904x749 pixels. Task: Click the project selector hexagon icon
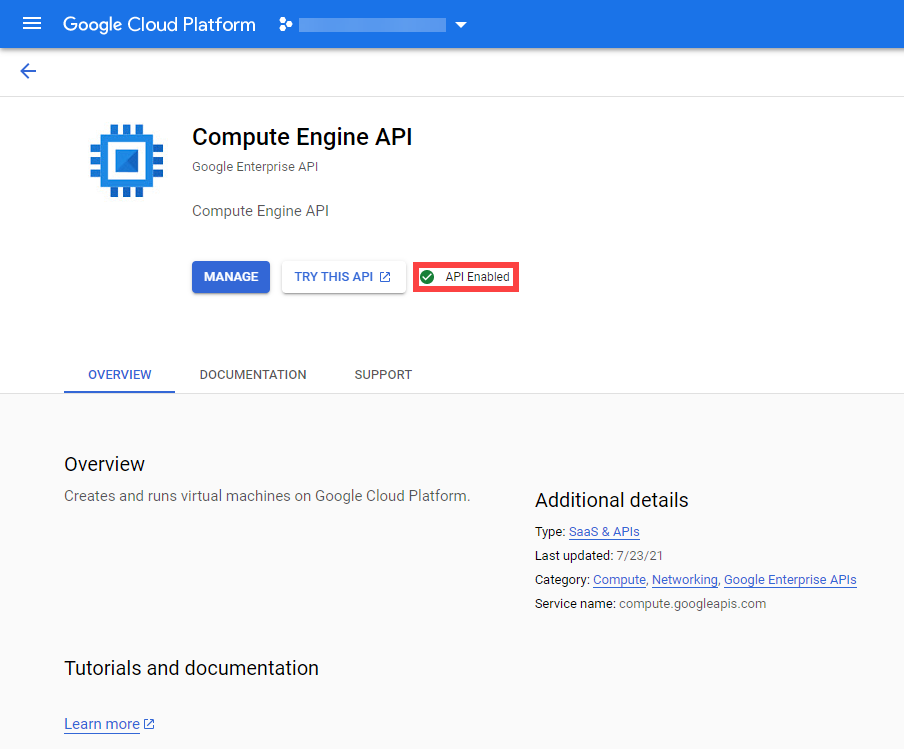[x=285, y=24]
